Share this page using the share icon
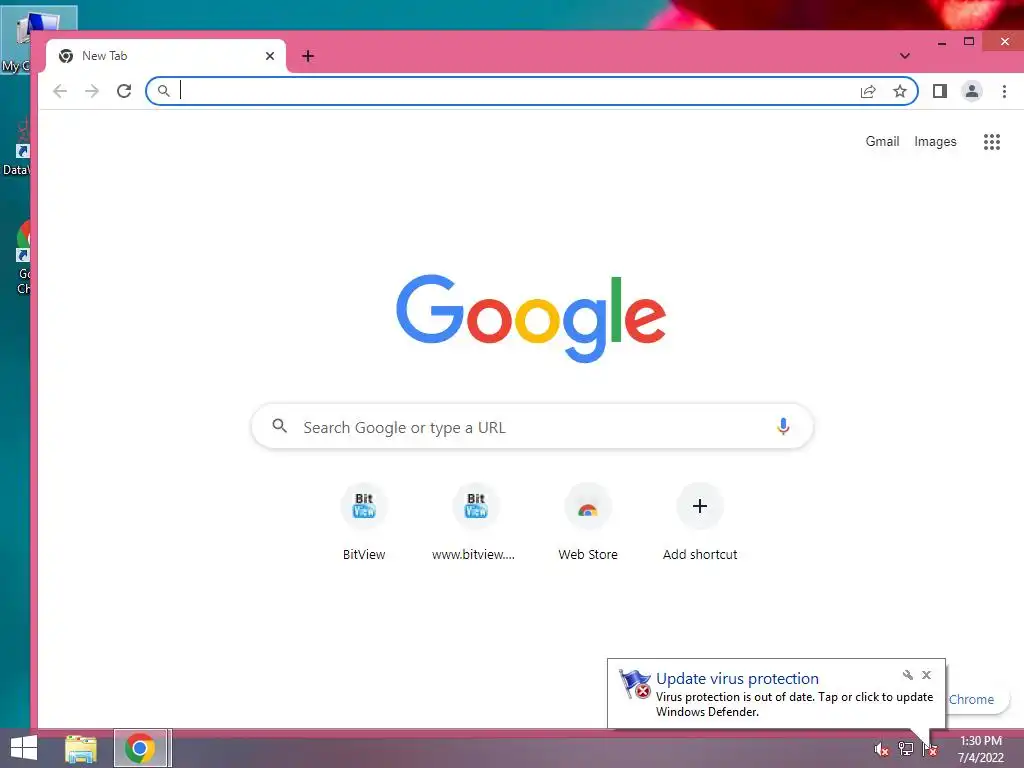 (868, 91)
